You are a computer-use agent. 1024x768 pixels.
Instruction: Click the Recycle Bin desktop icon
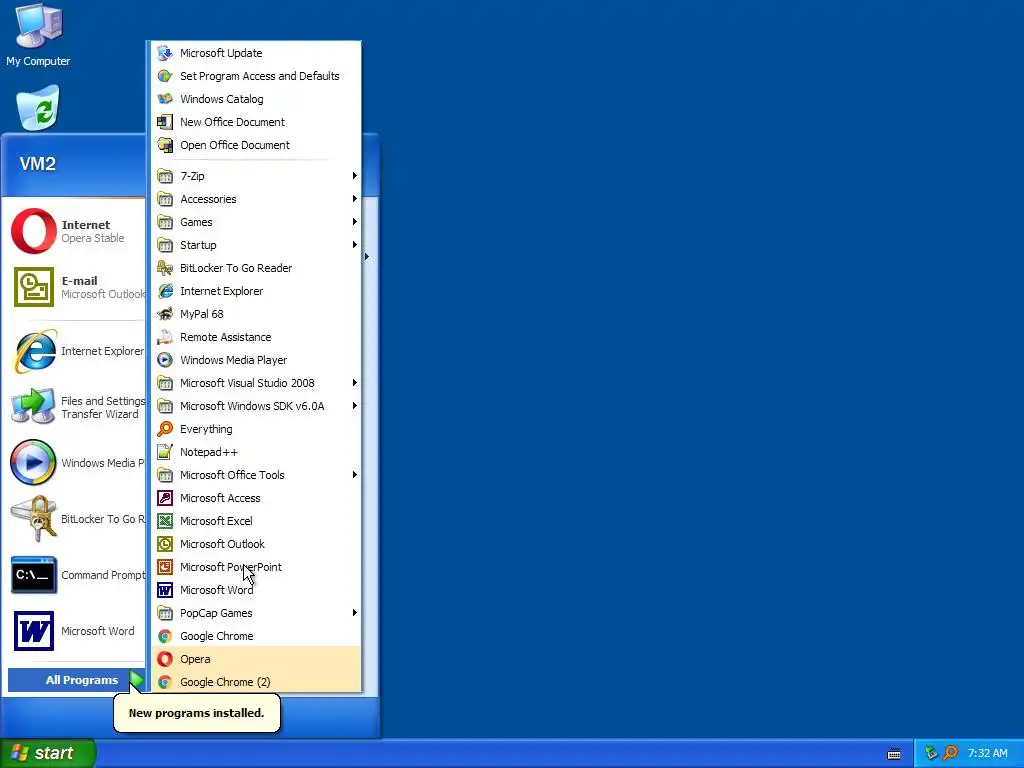38,108
